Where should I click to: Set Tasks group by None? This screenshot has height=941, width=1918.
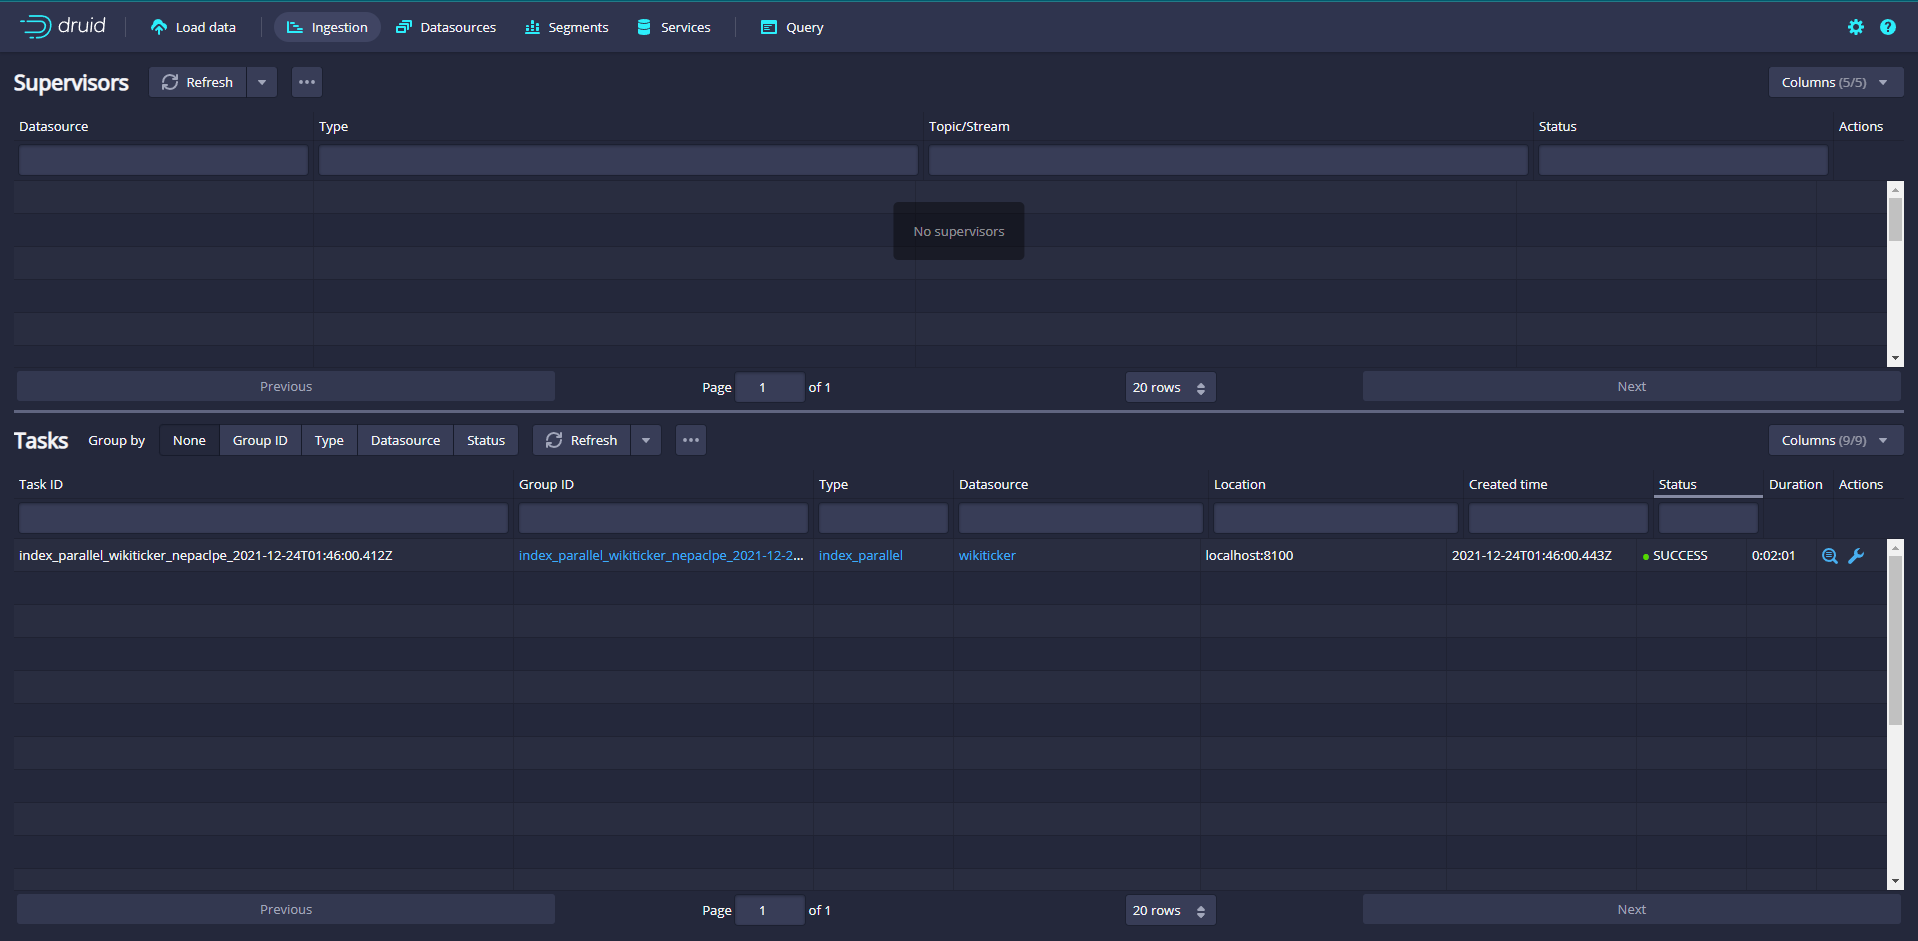pos(189,440)
